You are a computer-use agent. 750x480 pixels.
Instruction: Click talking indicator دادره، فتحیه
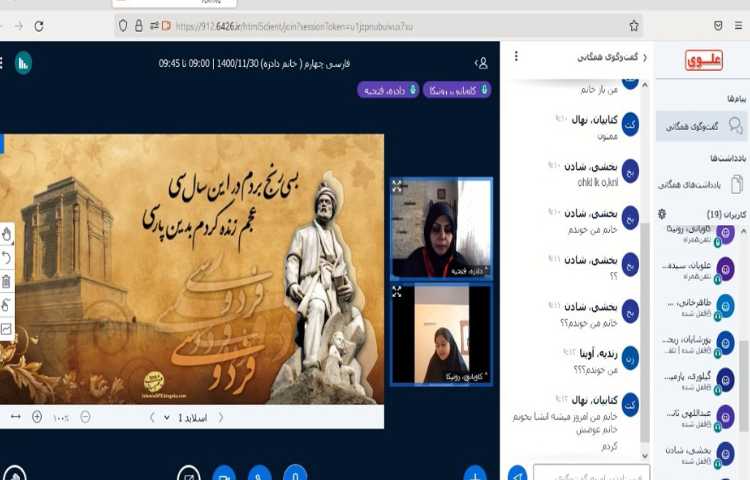(388, 90)
